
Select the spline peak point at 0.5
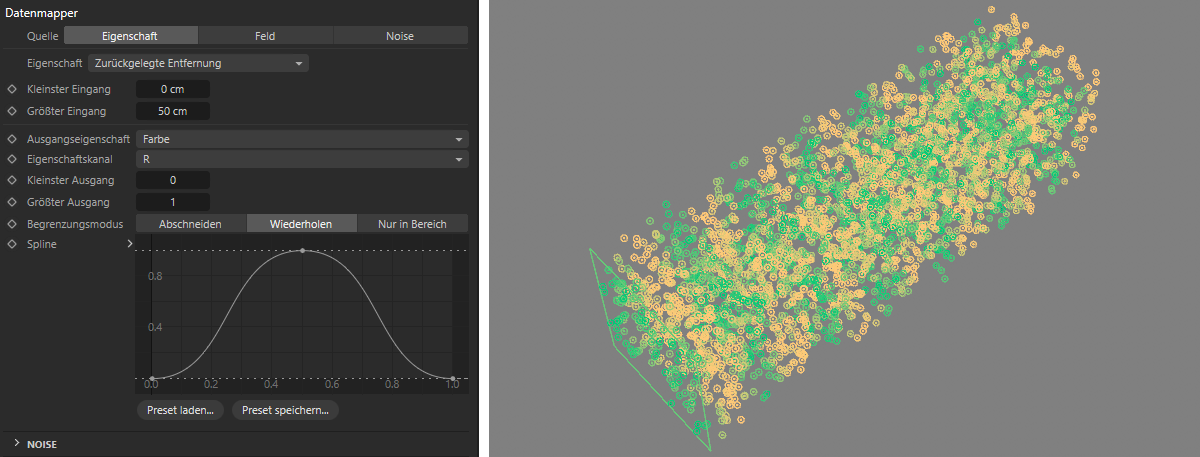(x=302, y=250)
